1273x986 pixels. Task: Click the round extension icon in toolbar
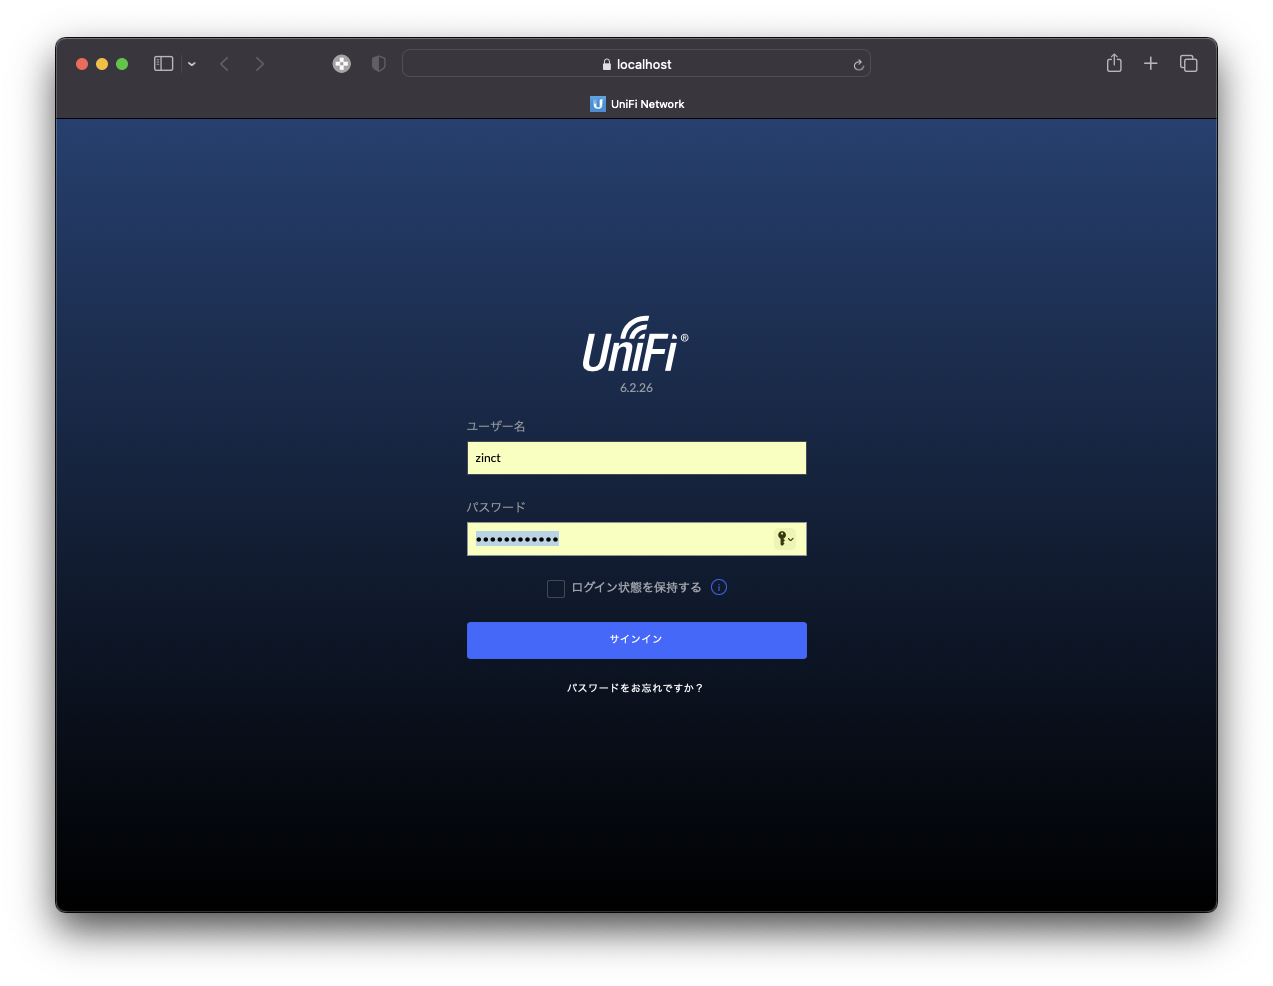click(342, 64)
